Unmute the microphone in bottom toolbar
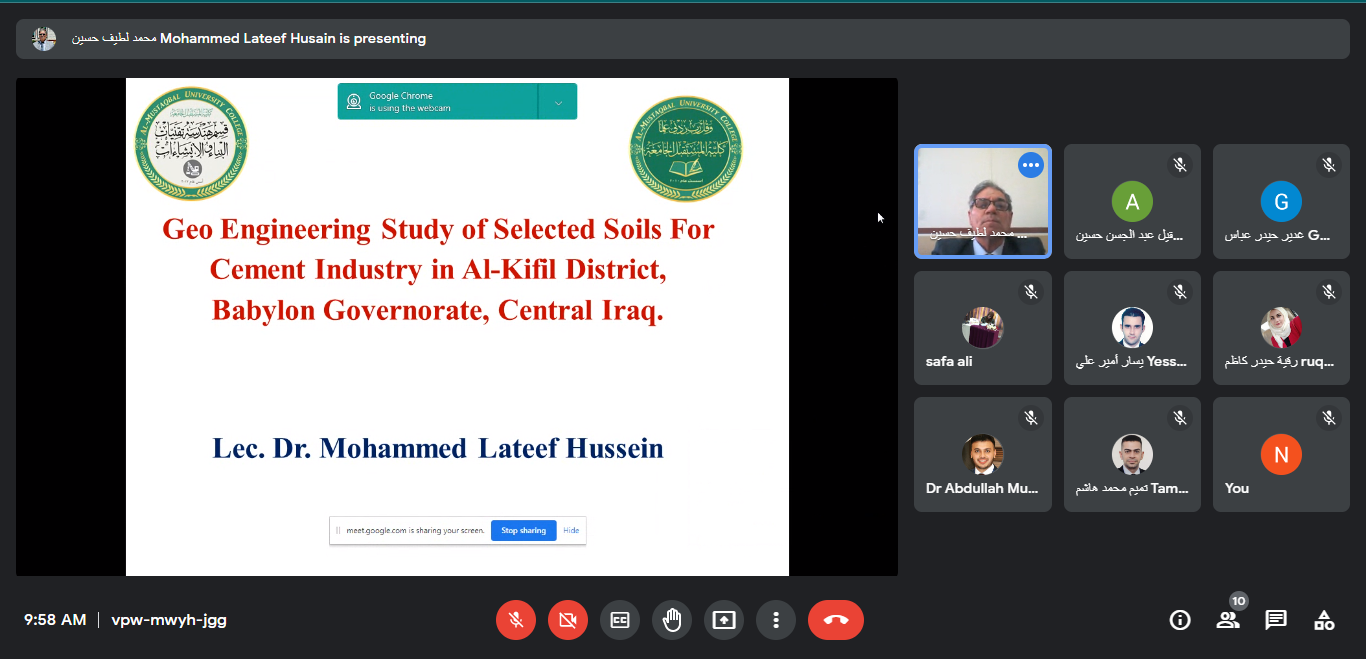Image resolution: width=1366 pixels, height=659 pixels. click(516, 620)
